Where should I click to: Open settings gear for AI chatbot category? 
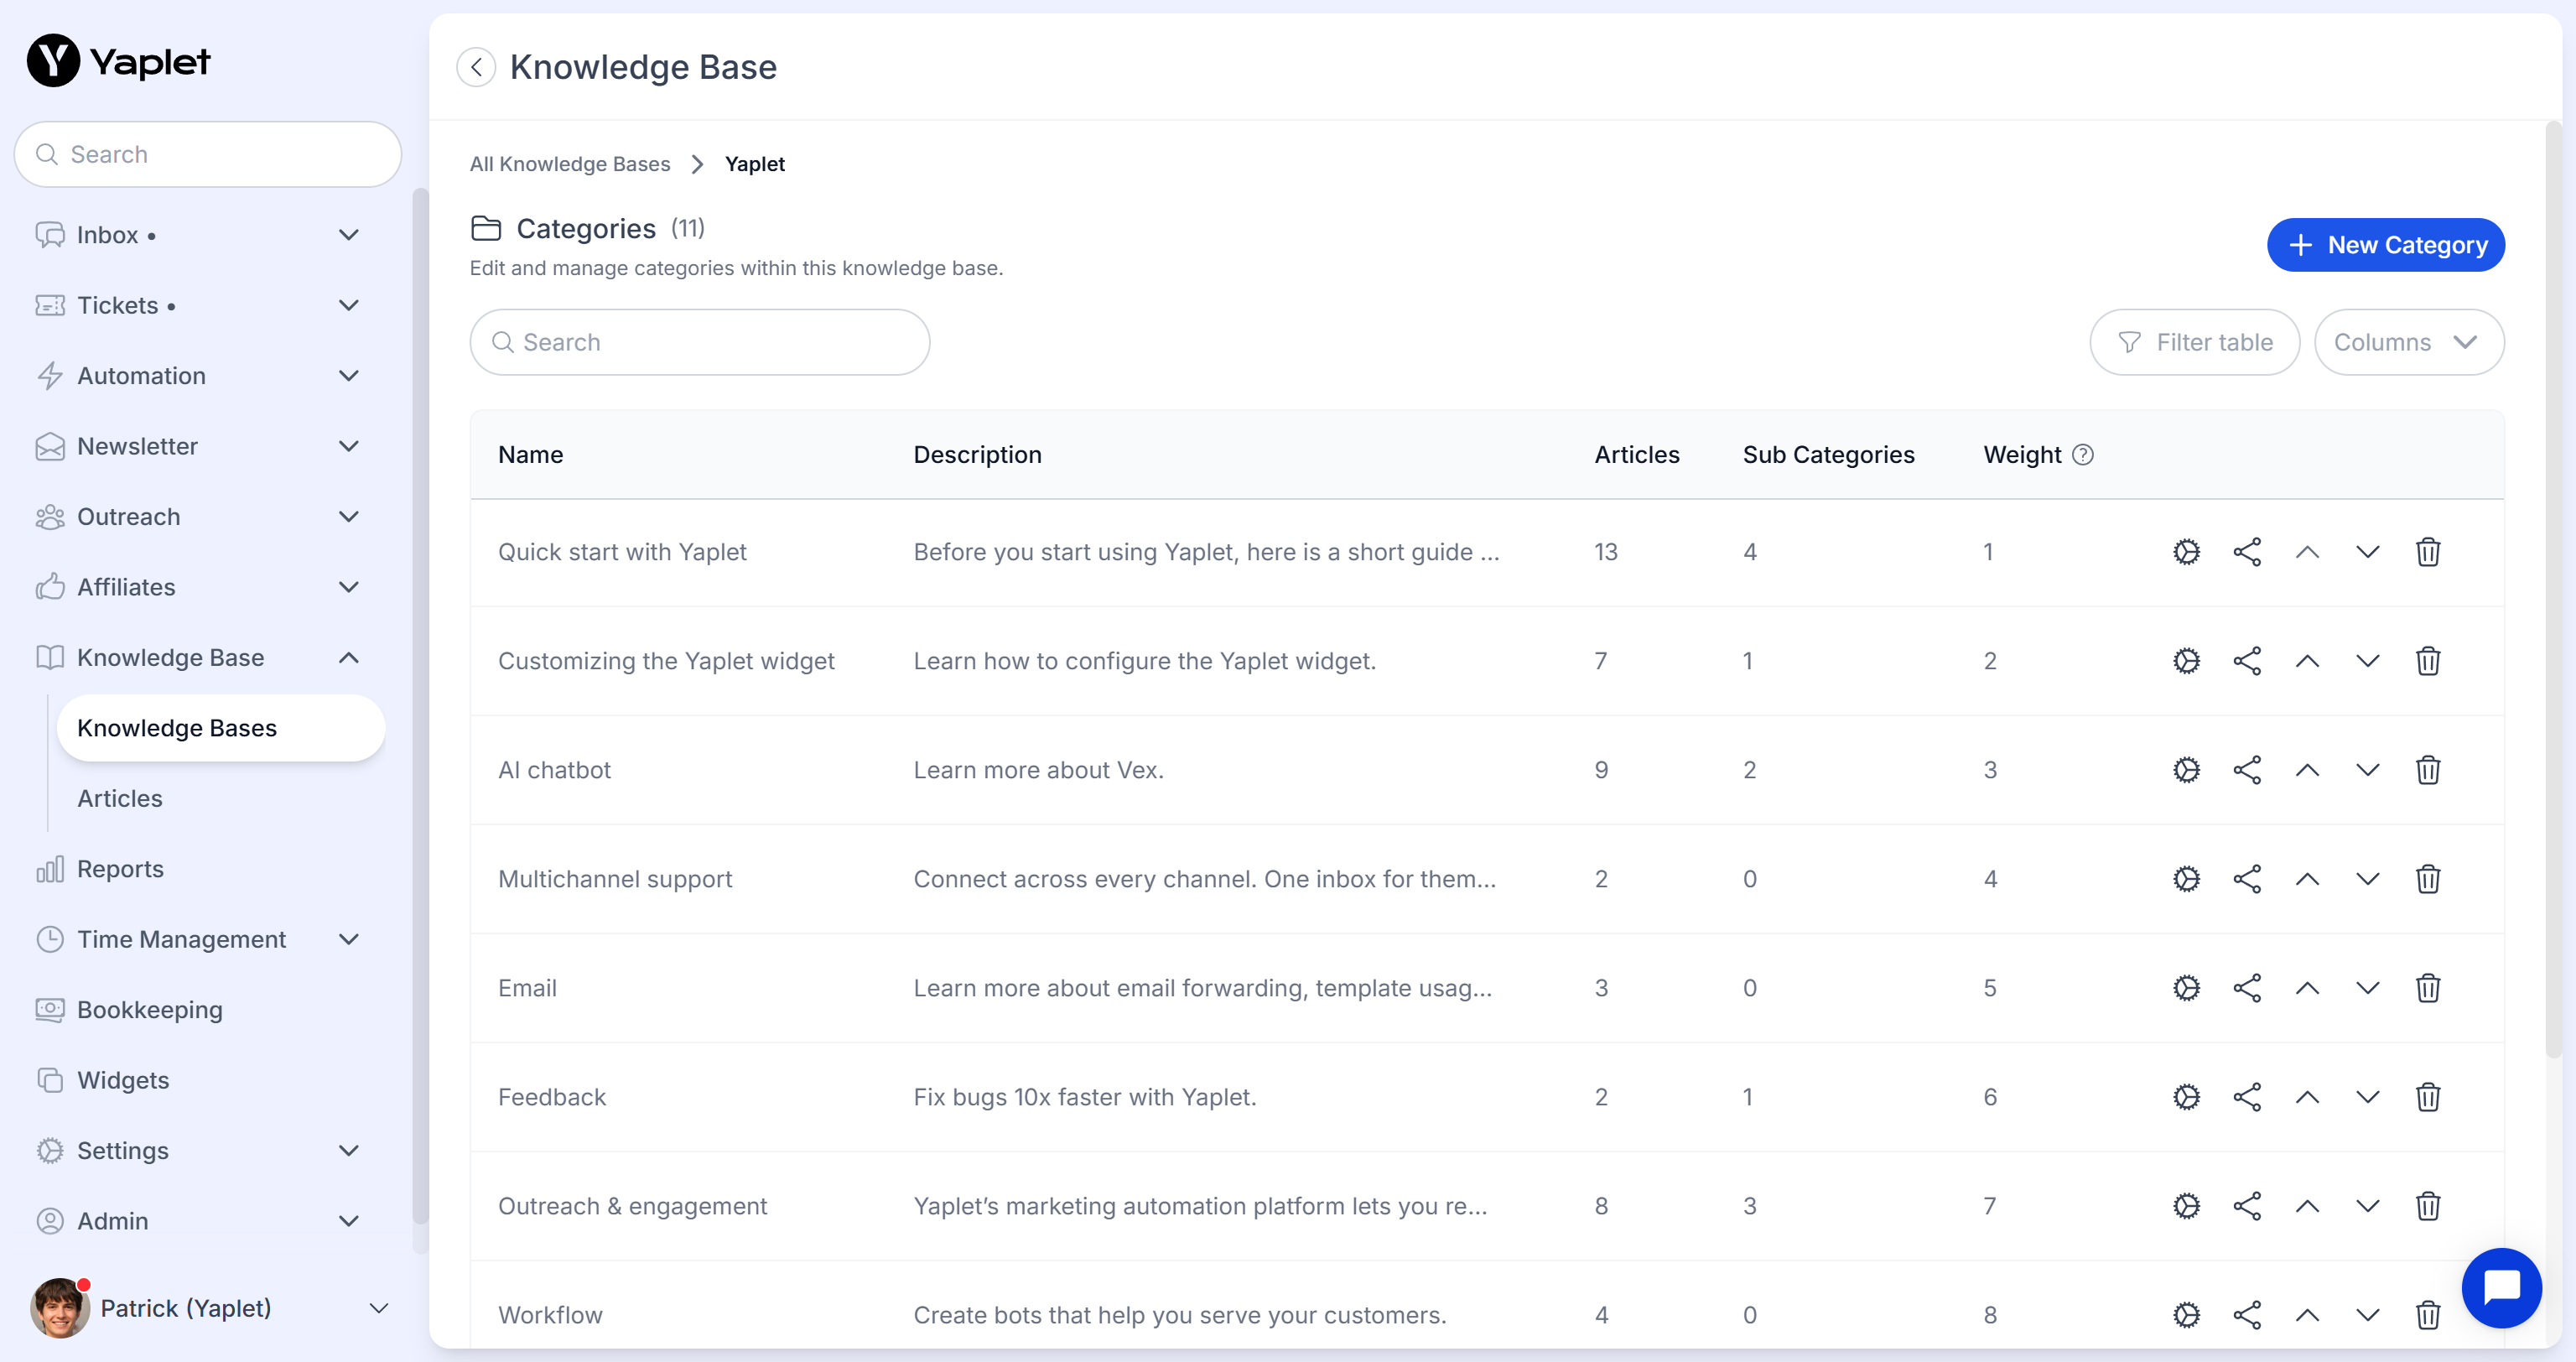[x=2186, y=770]
